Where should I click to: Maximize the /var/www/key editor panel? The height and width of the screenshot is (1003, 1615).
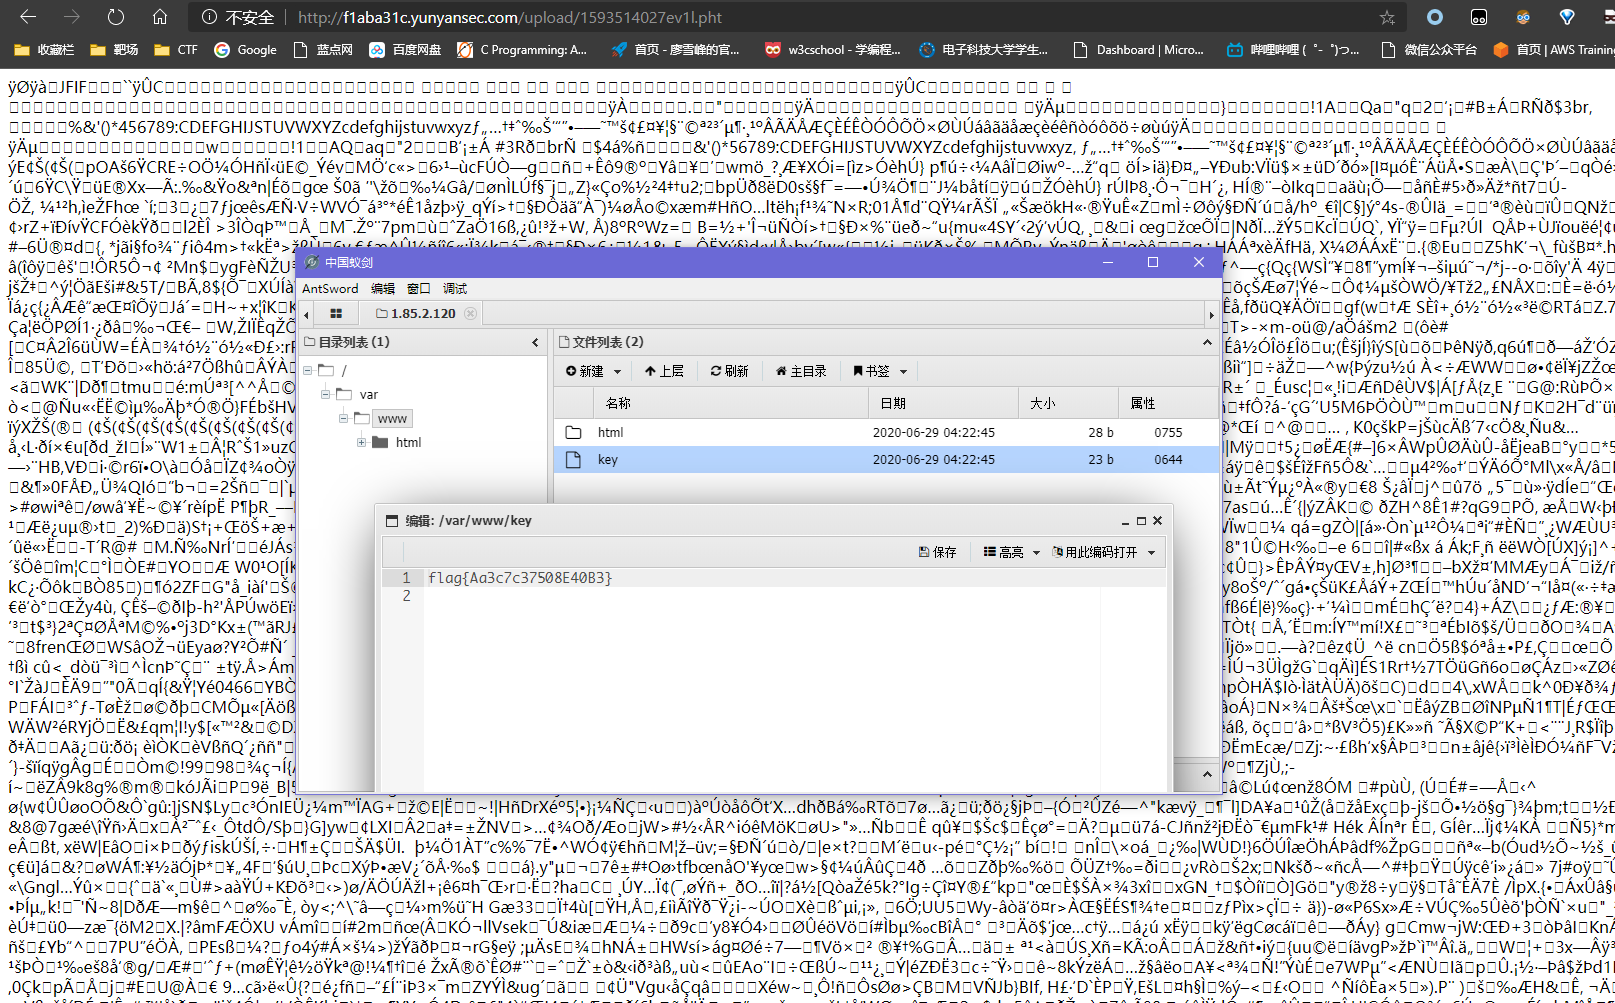point(1141,520)
